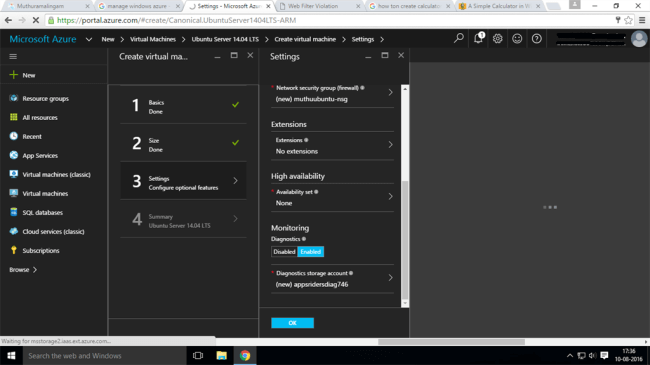Open step 3 Settings
The image size is (650, 365).
coord(183,181)
